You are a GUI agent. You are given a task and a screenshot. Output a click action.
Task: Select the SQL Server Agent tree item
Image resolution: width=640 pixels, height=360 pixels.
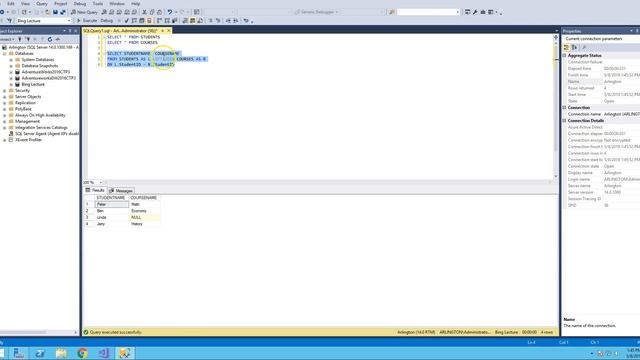click(x=47, y=134)
